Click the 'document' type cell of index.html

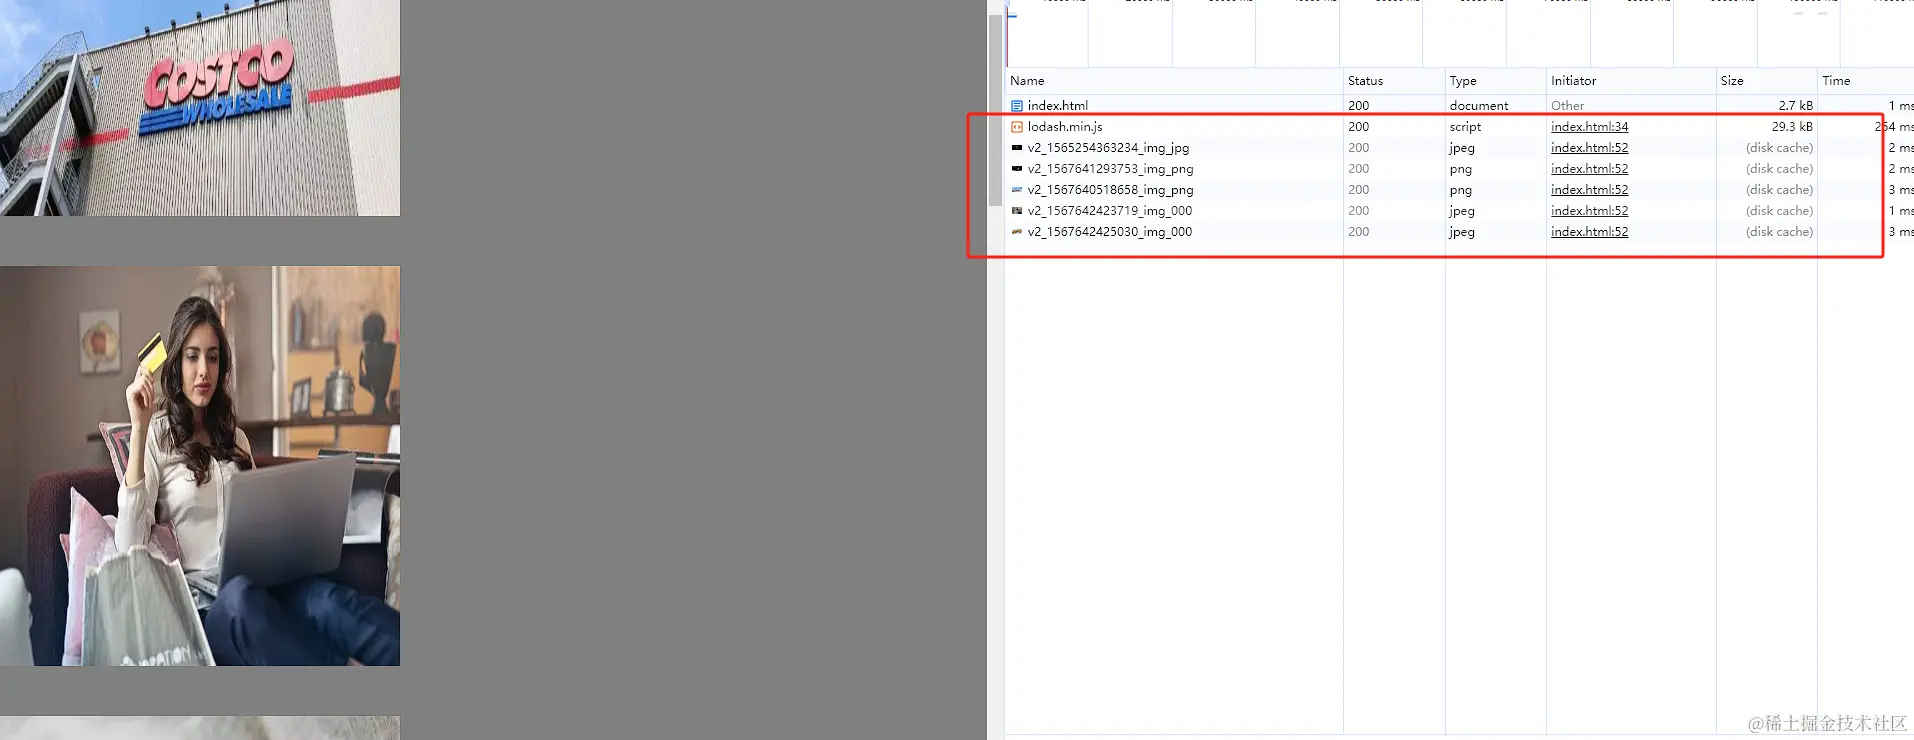click(1478, 106)
